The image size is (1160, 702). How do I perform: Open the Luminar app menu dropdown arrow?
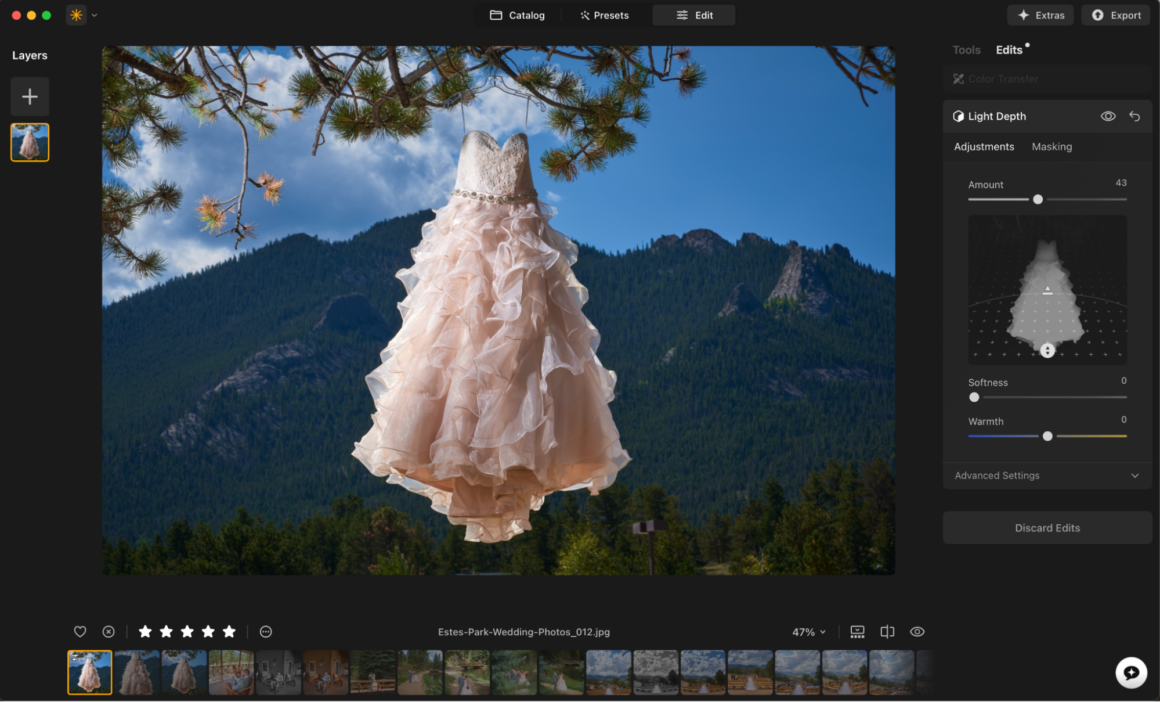tap(94, 16)
